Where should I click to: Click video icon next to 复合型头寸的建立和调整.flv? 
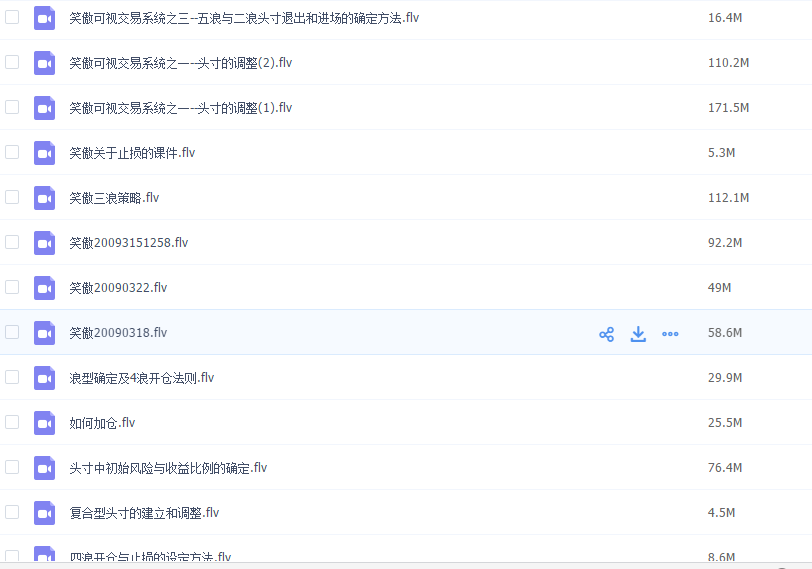(44, 513)
